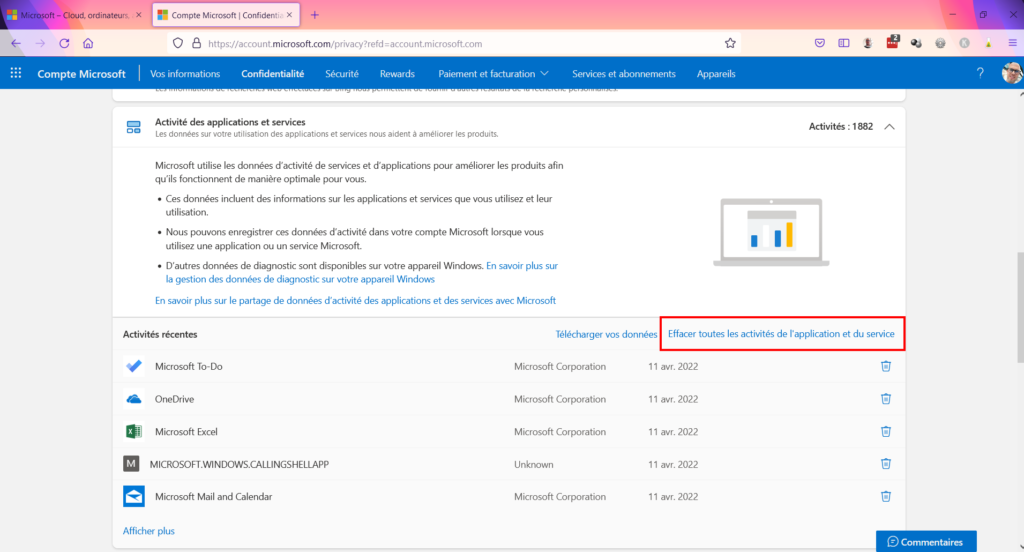Delete Microsoft Excel activity with trash icon

pos(886,431)
